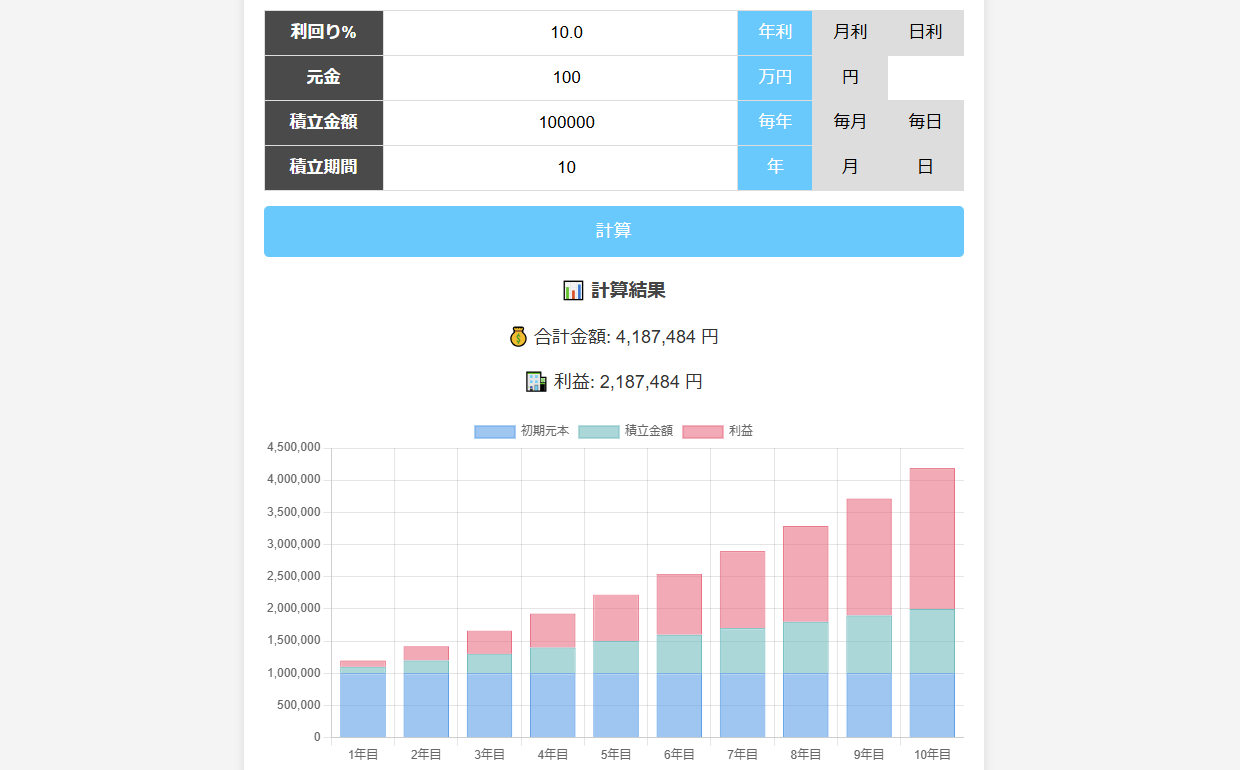The width and height of the screenshot is (1240, 770).
Task: Set period unit to 月
Action: pyautogui.click(x=850, y=167)
